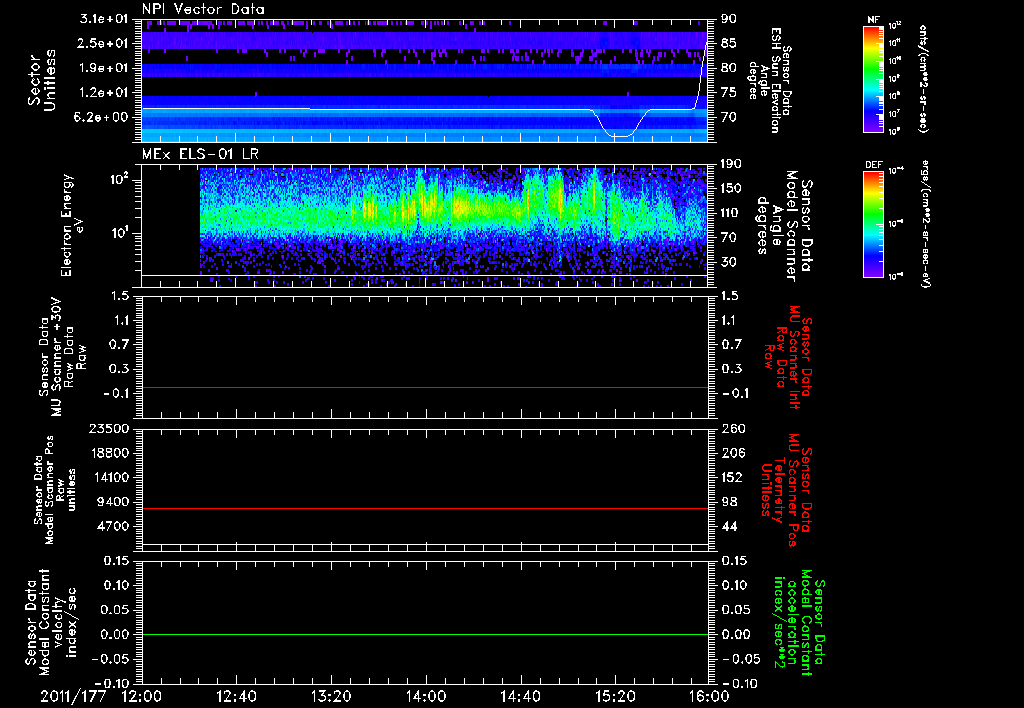Click the '14100' scanner position tick label

coord(109,477)
